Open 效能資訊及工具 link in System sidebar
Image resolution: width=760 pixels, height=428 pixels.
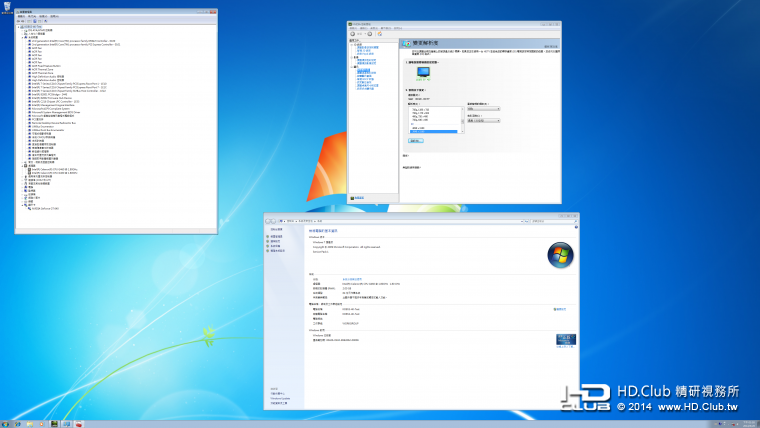click(x=279, y=403)
